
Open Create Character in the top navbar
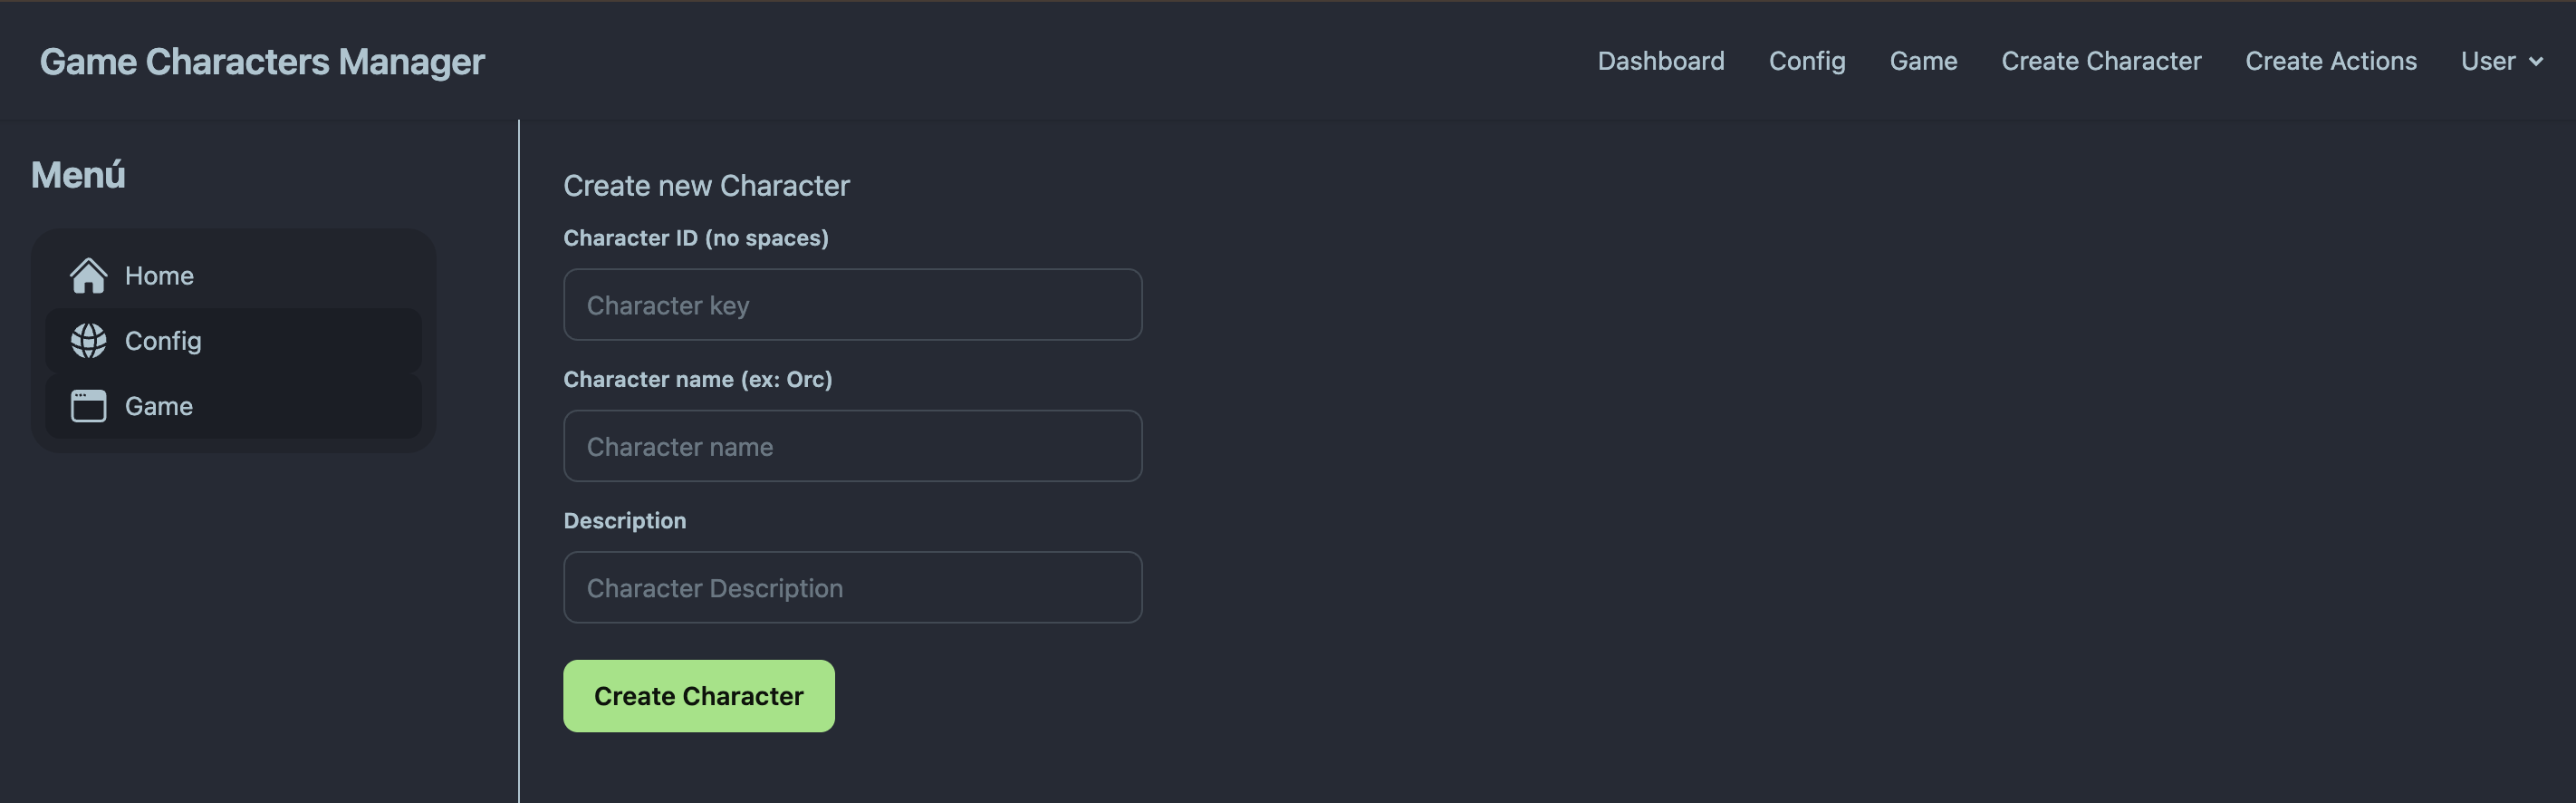tap(2100, 61)
